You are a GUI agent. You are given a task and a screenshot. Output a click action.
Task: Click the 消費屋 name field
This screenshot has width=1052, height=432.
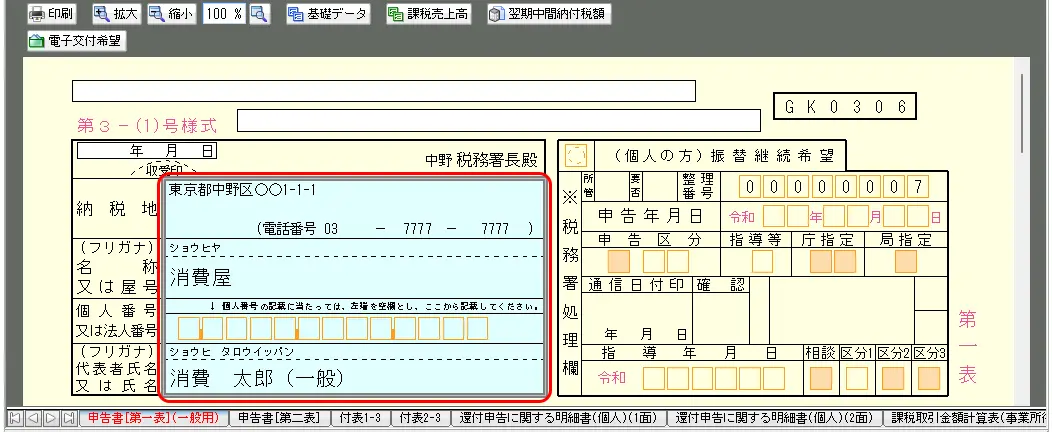[x=355, y=277]
